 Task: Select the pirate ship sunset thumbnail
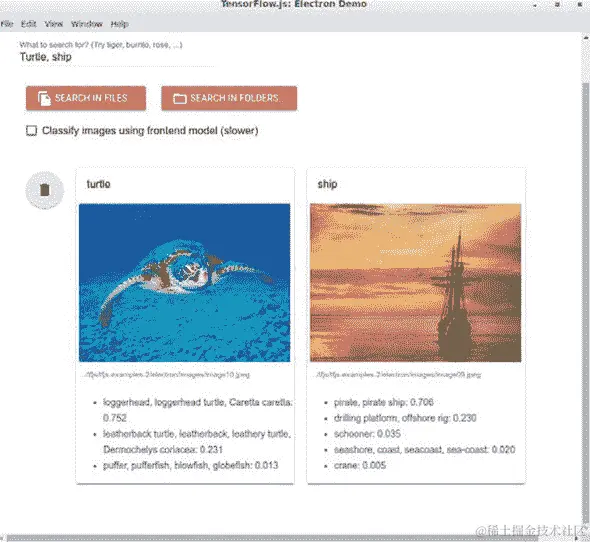[x=415, y=283]
